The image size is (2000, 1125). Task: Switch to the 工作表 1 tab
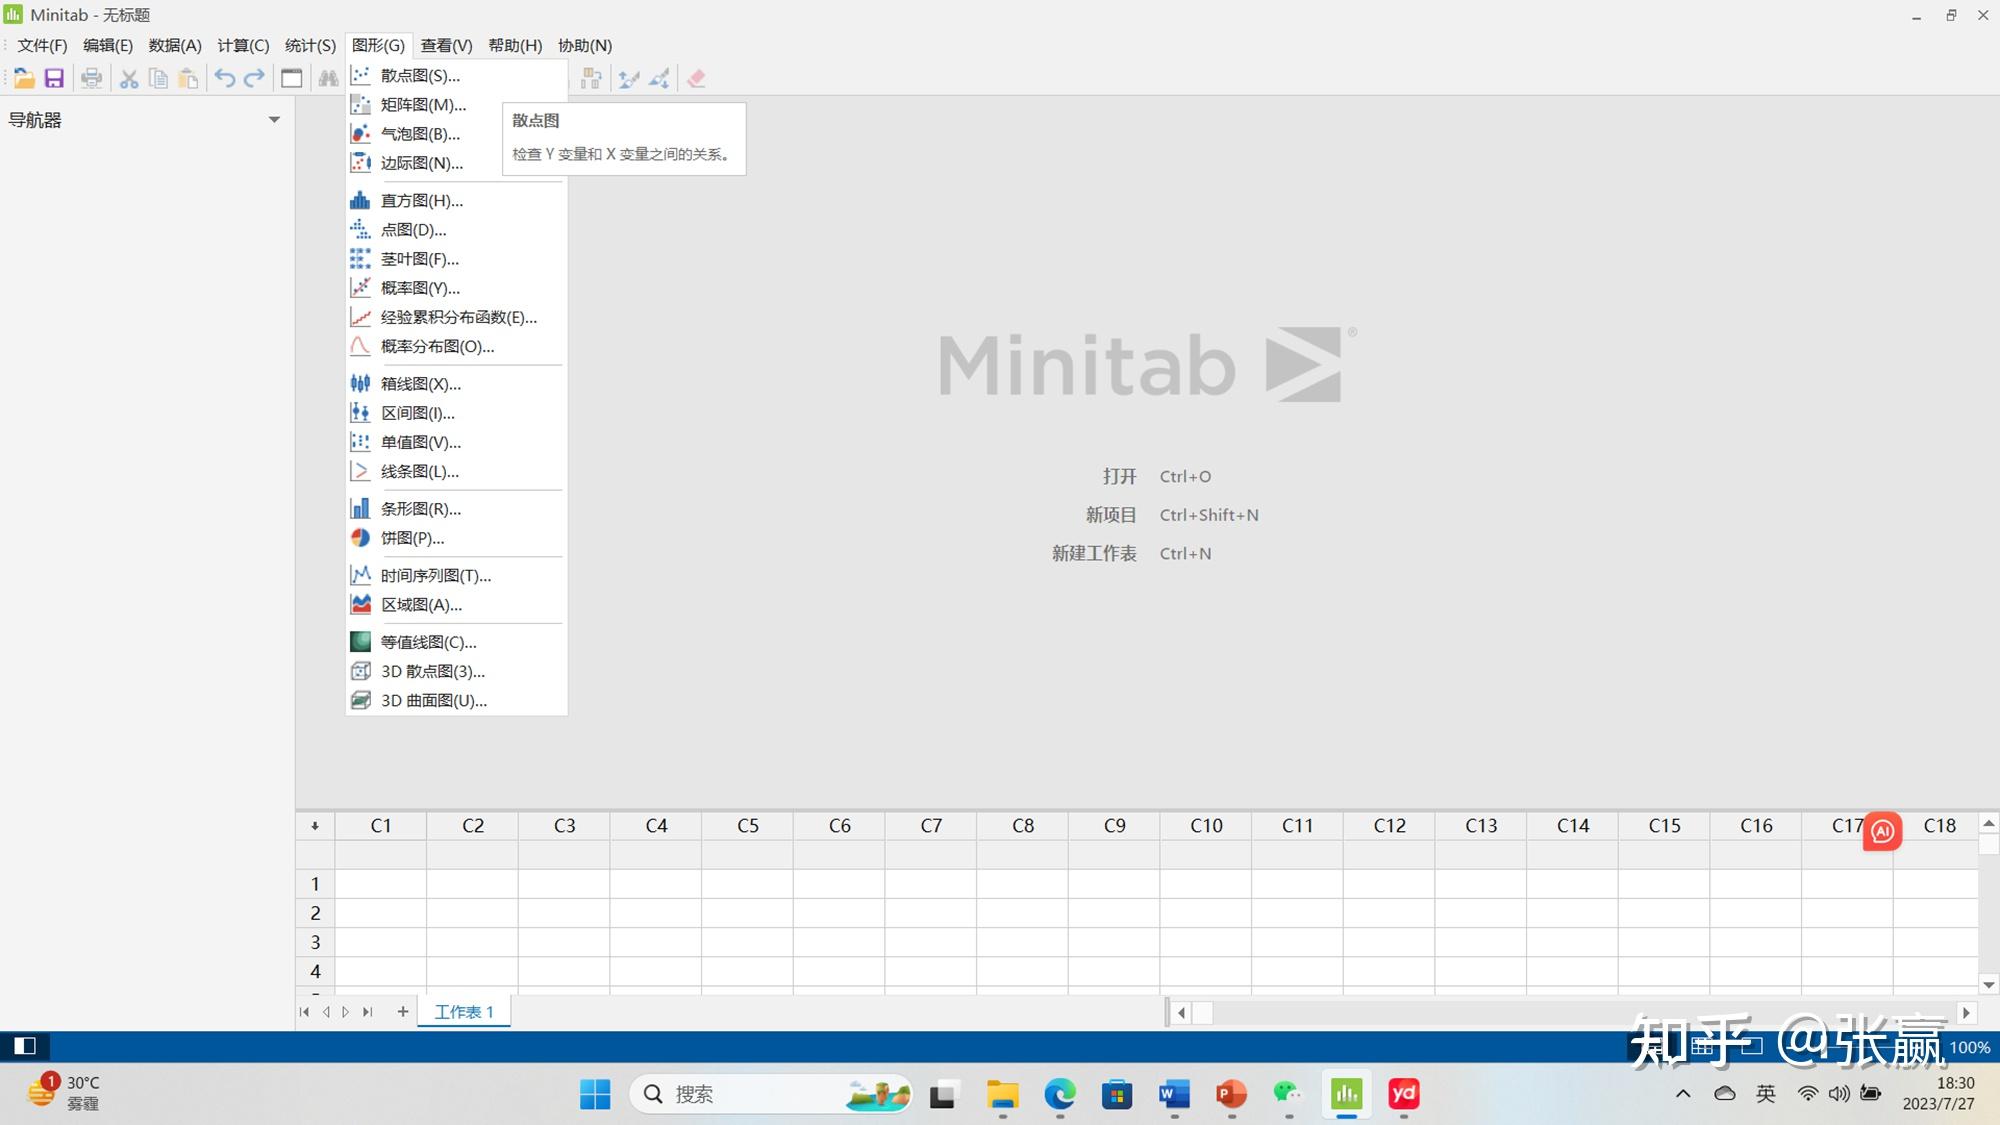click(x=463, y=1011)
